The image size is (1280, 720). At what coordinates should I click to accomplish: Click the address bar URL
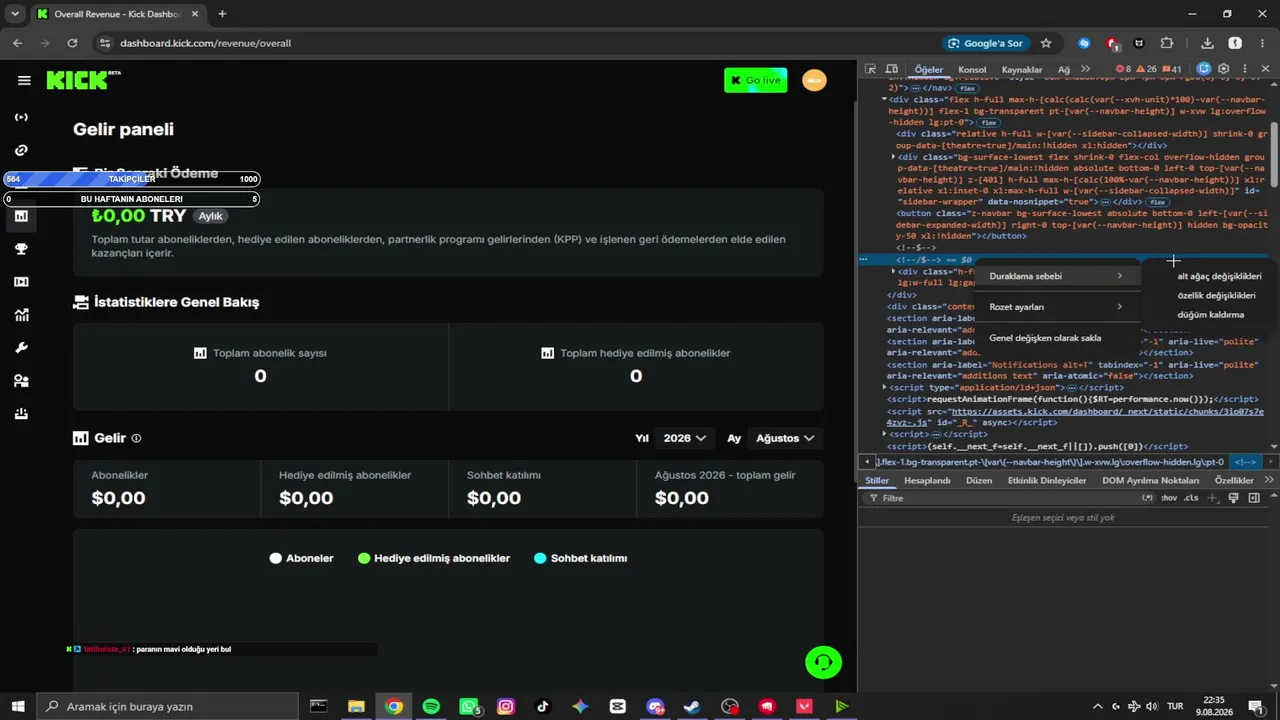(205, 43)
